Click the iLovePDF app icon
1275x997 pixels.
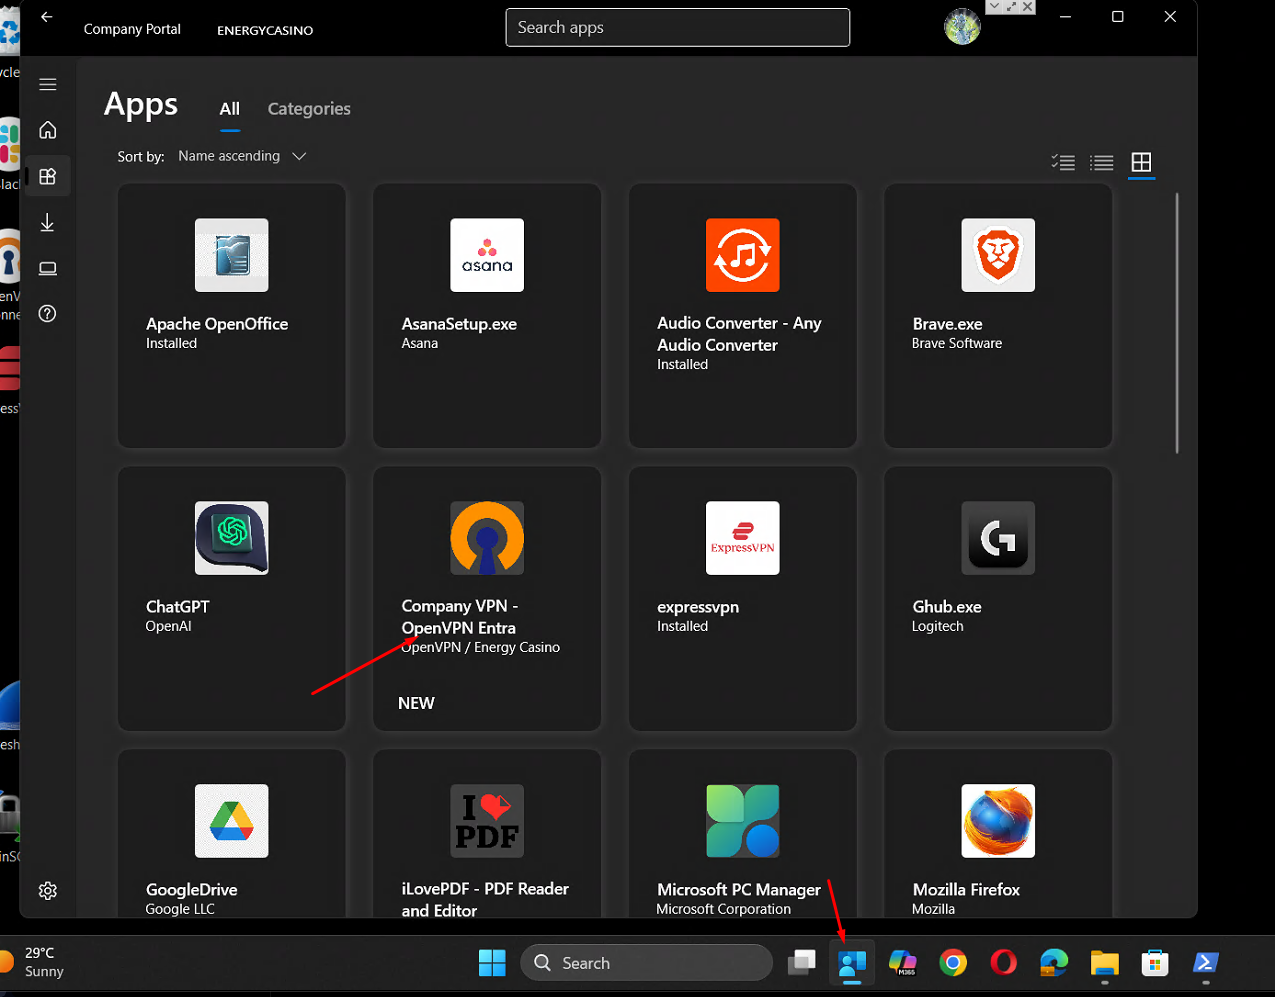click(487, 821)
